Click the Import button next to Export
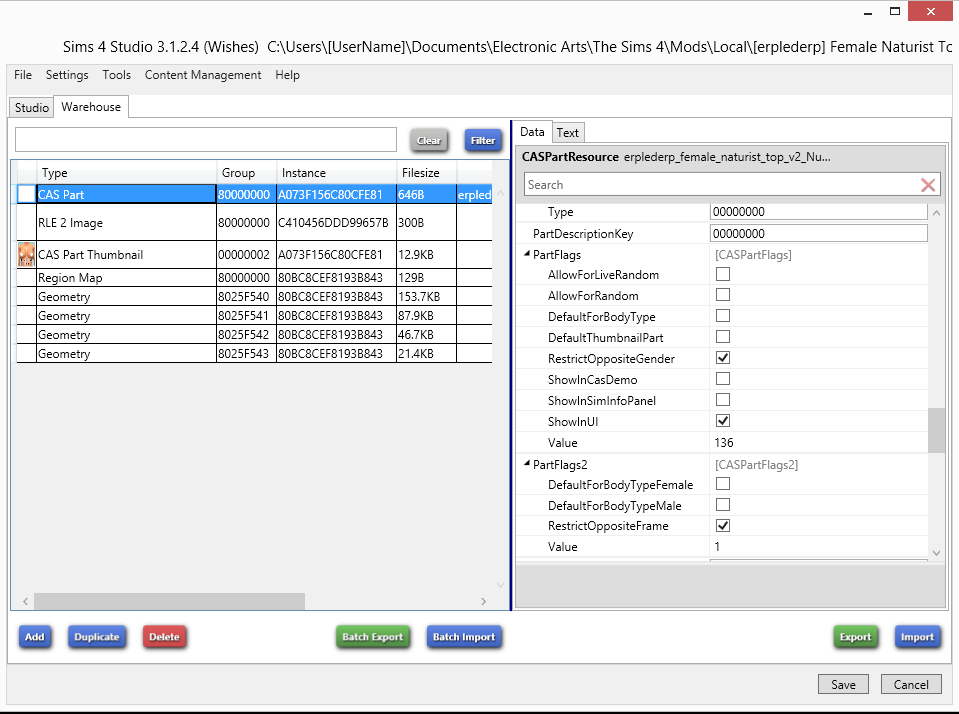The height and width of the screenshot is (714, 959). pos(917,637)
